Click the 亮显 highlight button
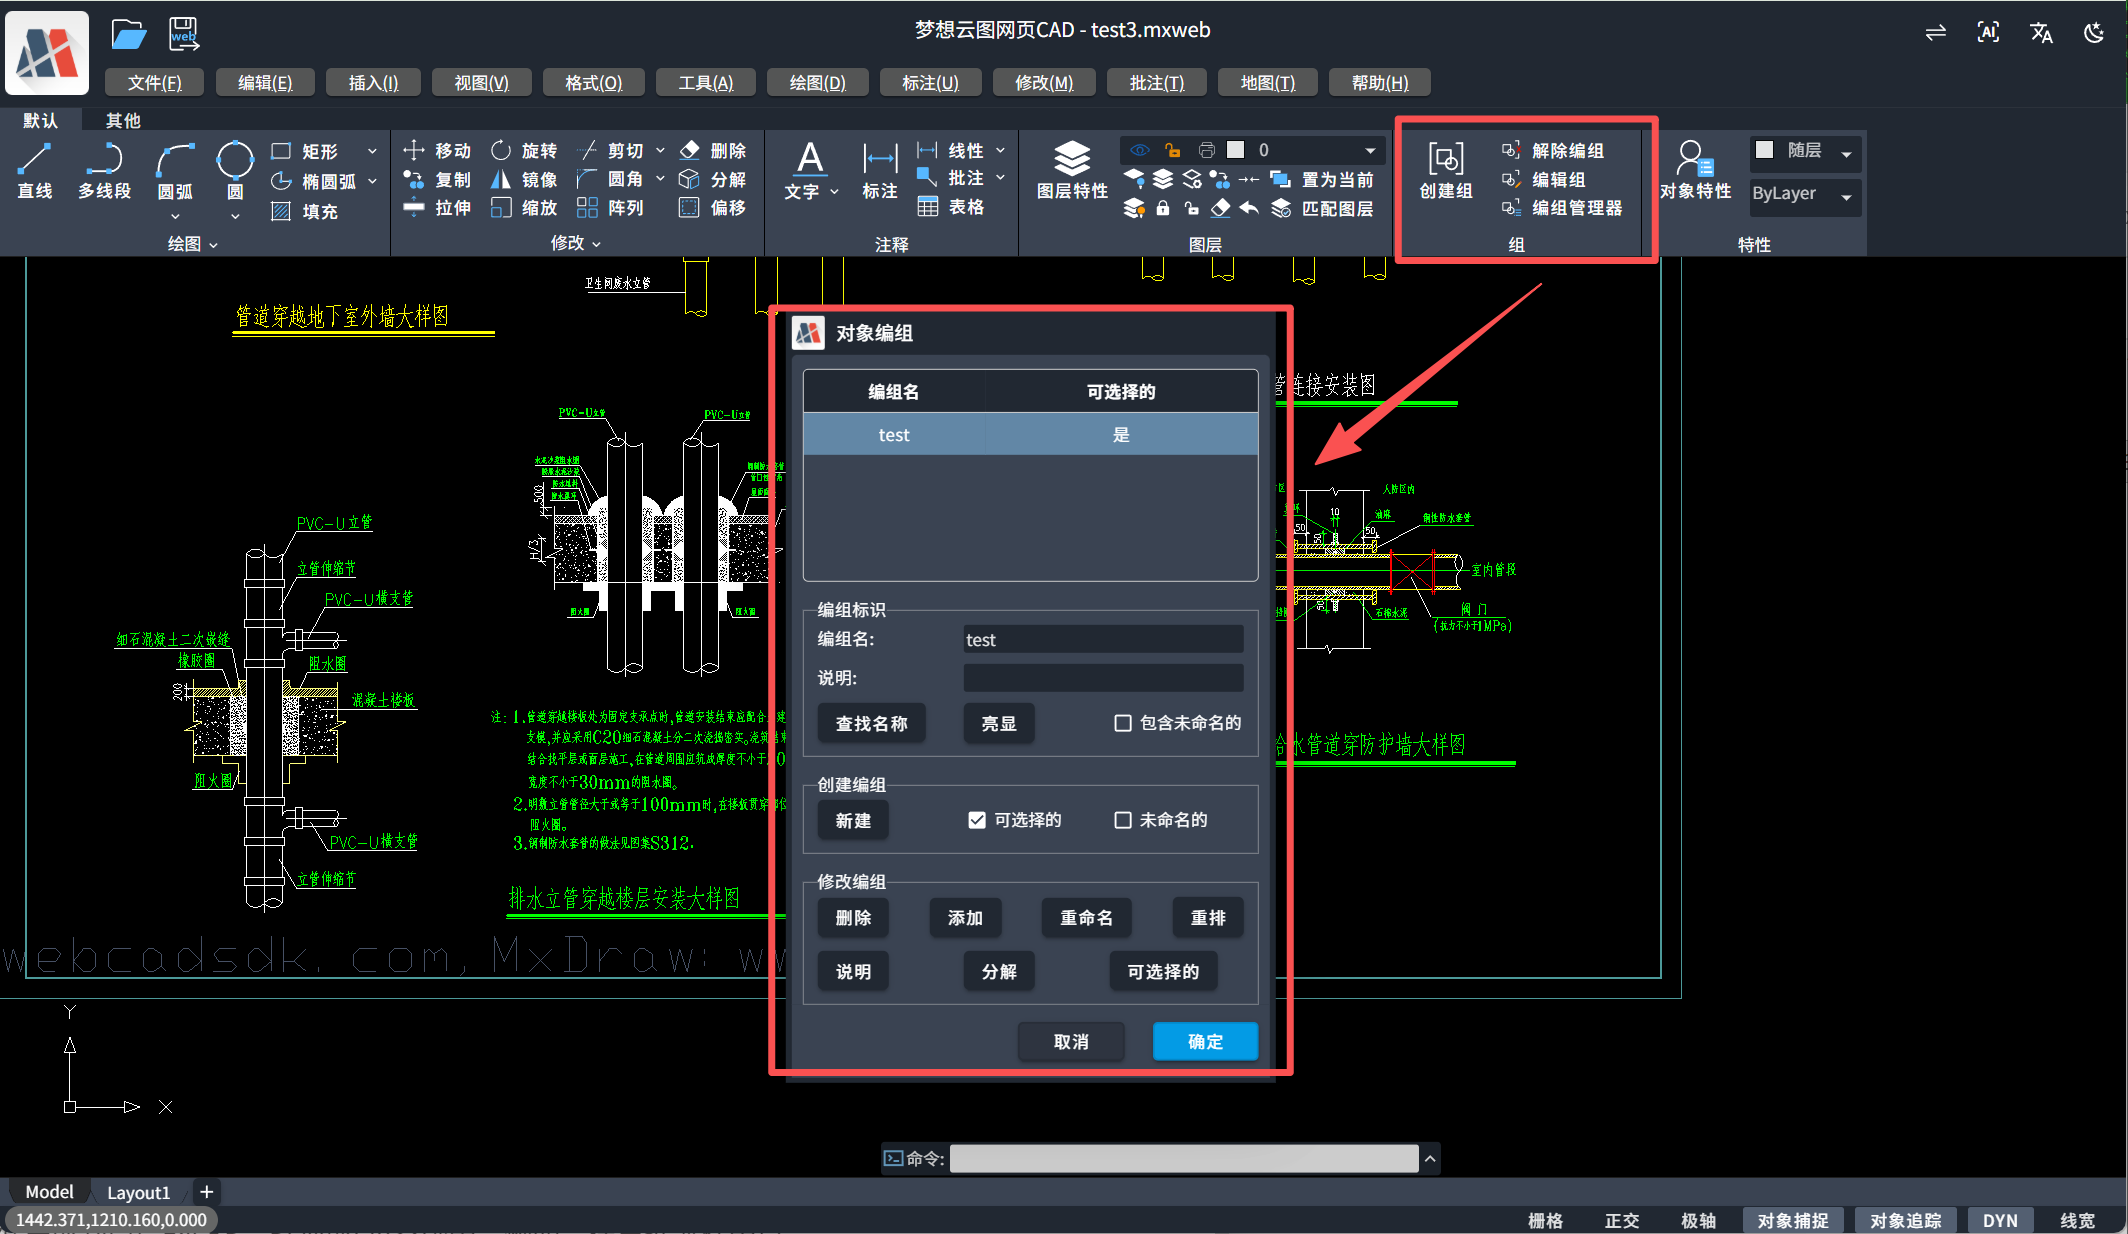The image size is (2128, 1234). (999, 723)
